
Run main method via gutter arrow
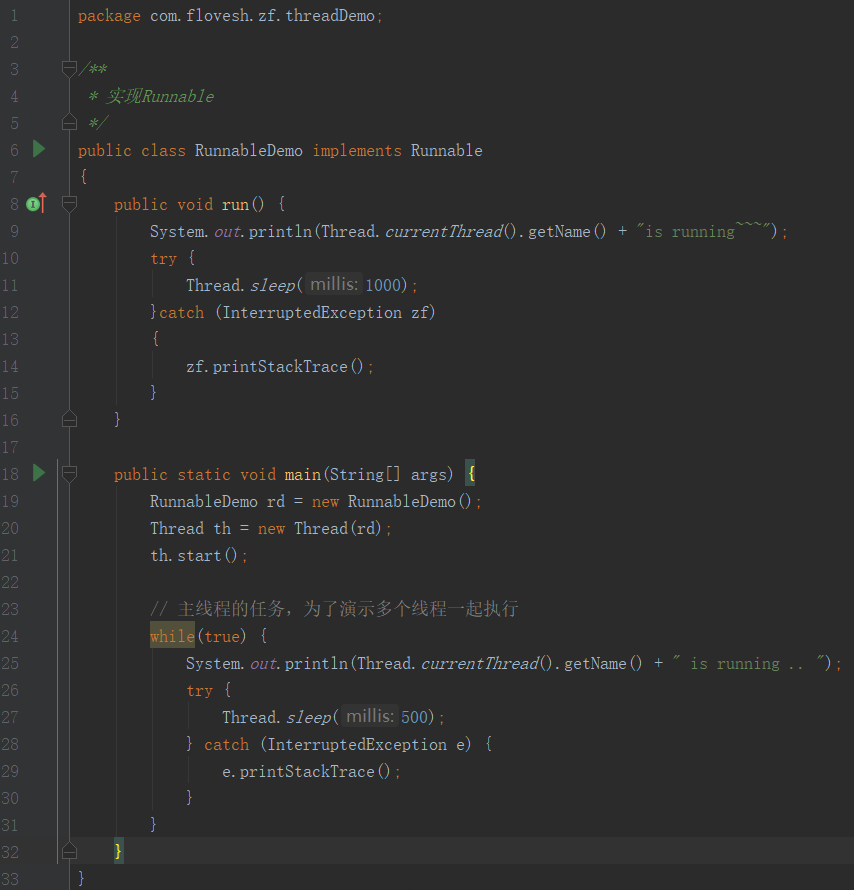pyautogui.click(x=39, y=473)
